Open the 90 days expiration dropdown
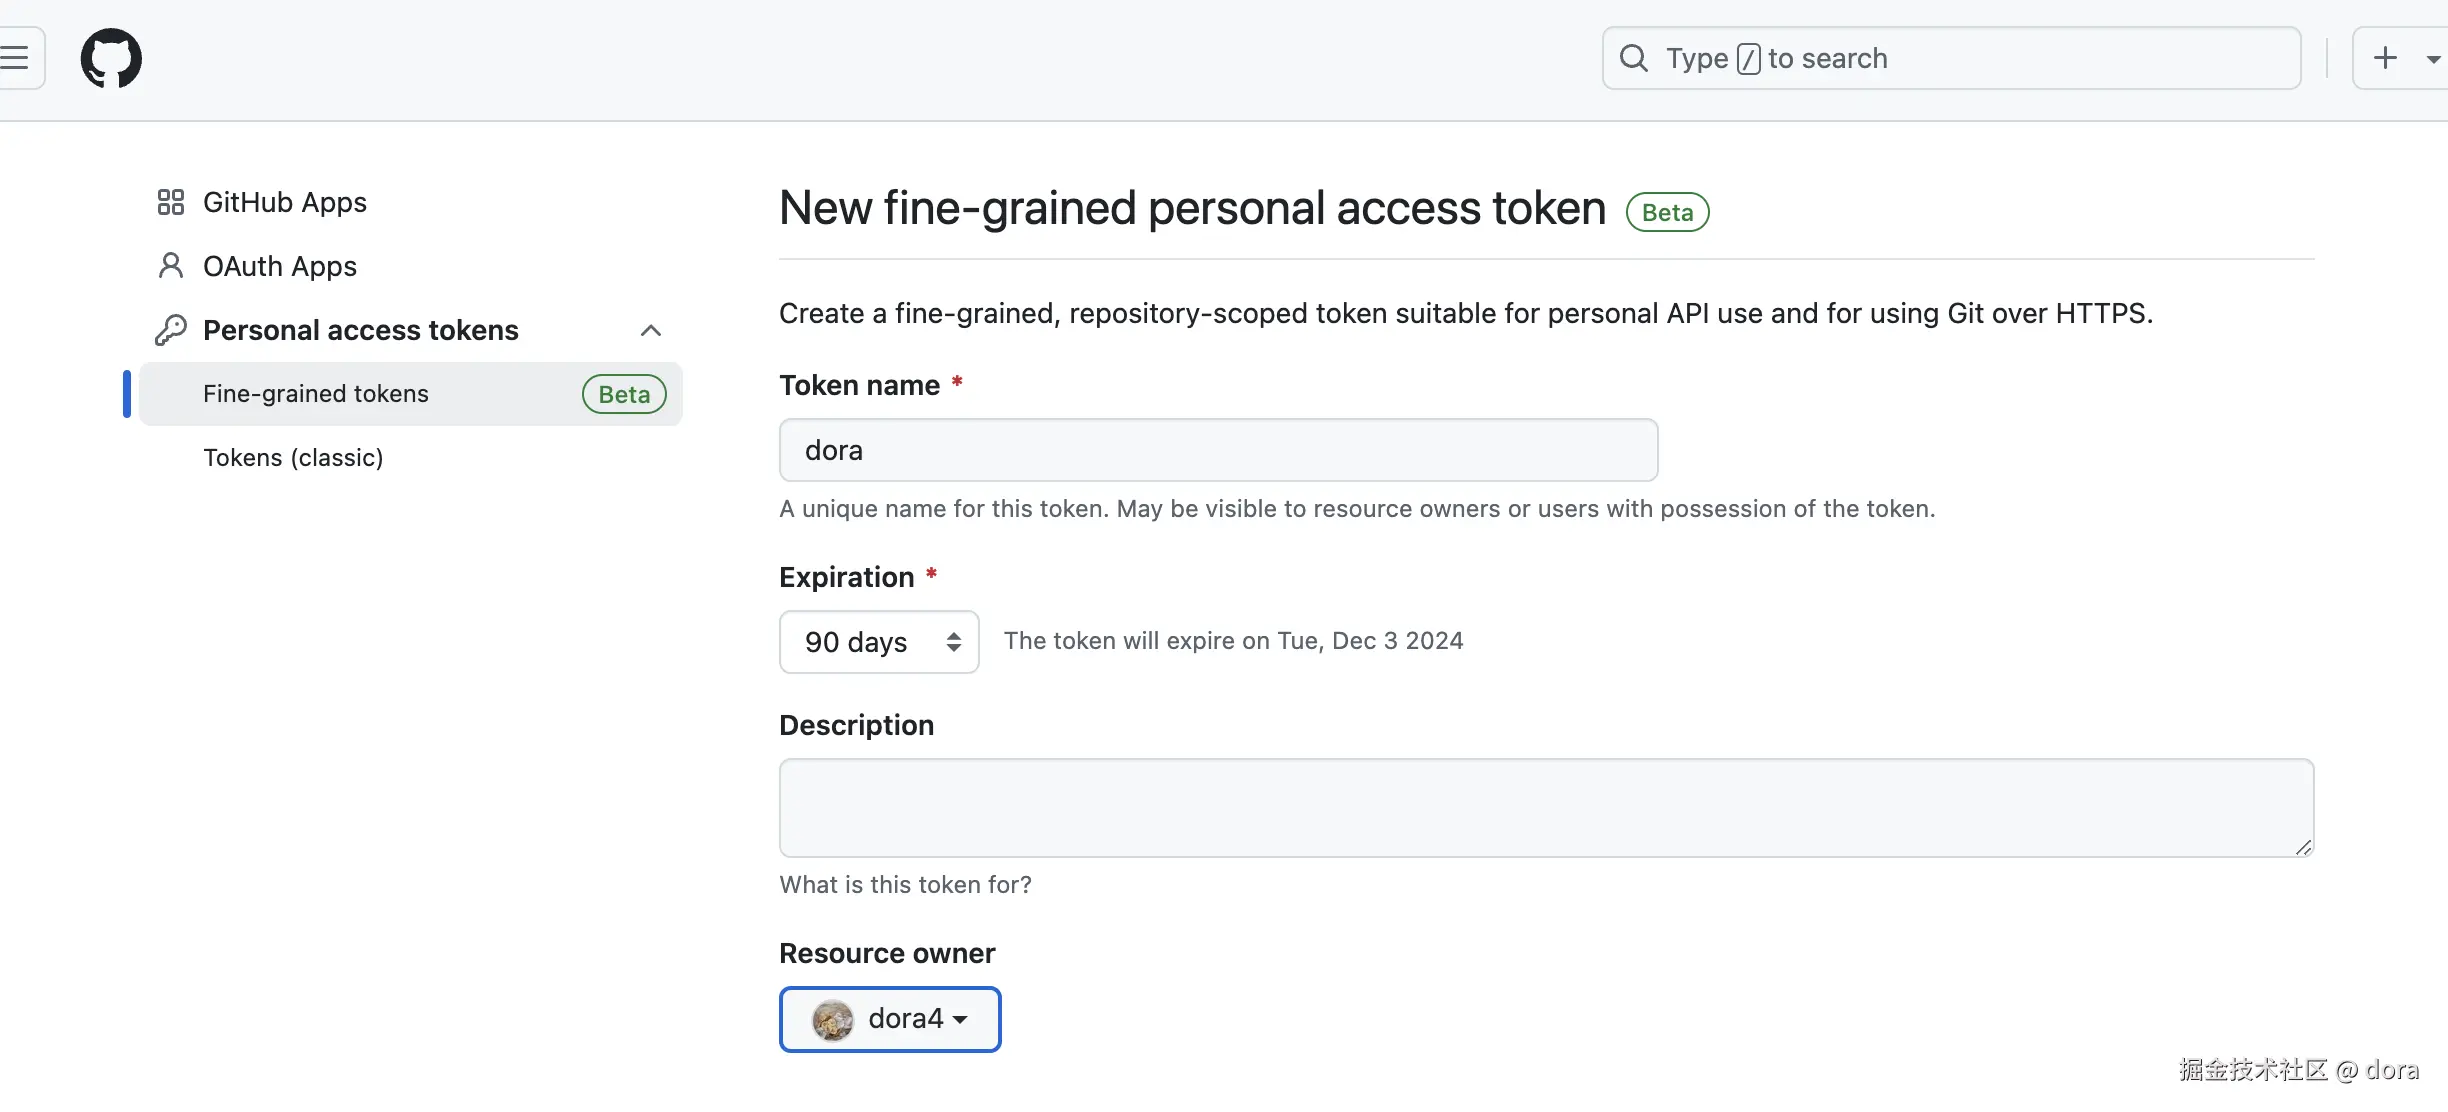 (x=878, y=642)
